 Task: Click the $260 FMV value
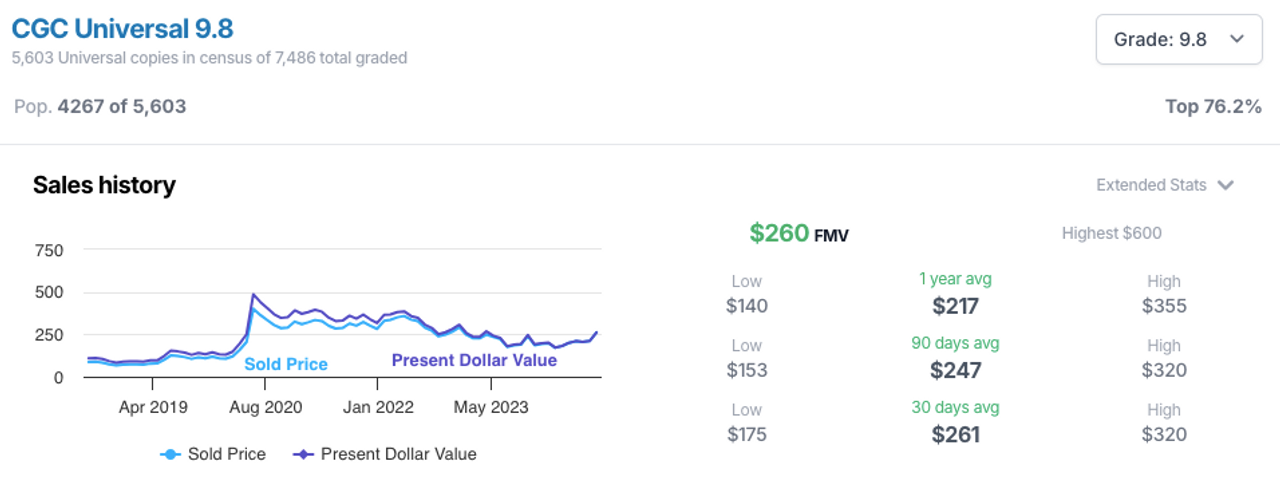pos(799,234)
